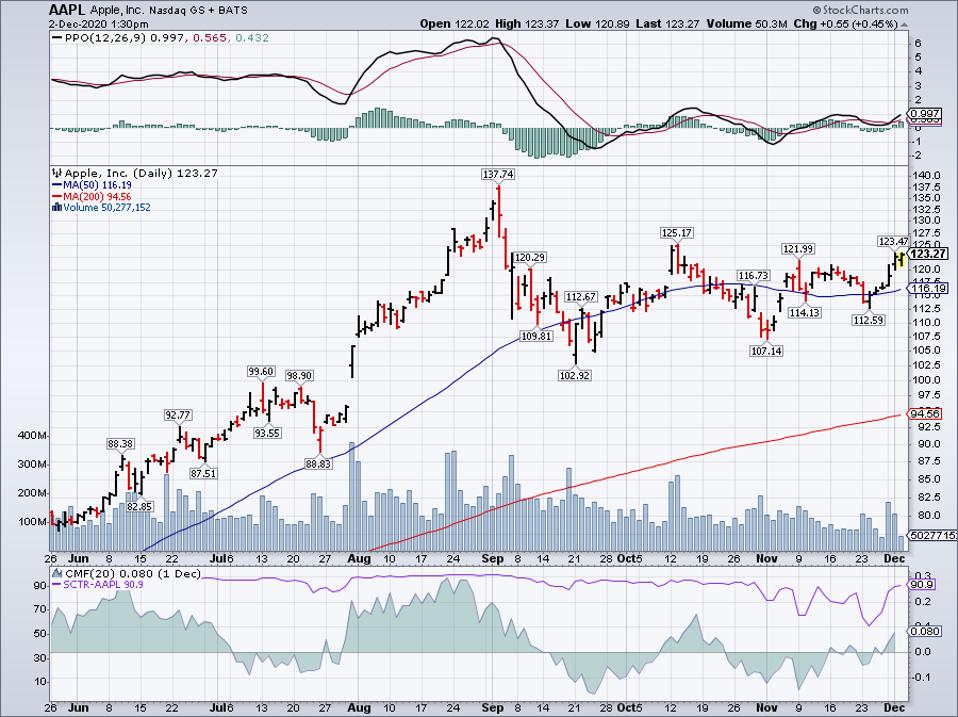Click the 100M volume axis label

pyautogui.click(x=34, y=522)
